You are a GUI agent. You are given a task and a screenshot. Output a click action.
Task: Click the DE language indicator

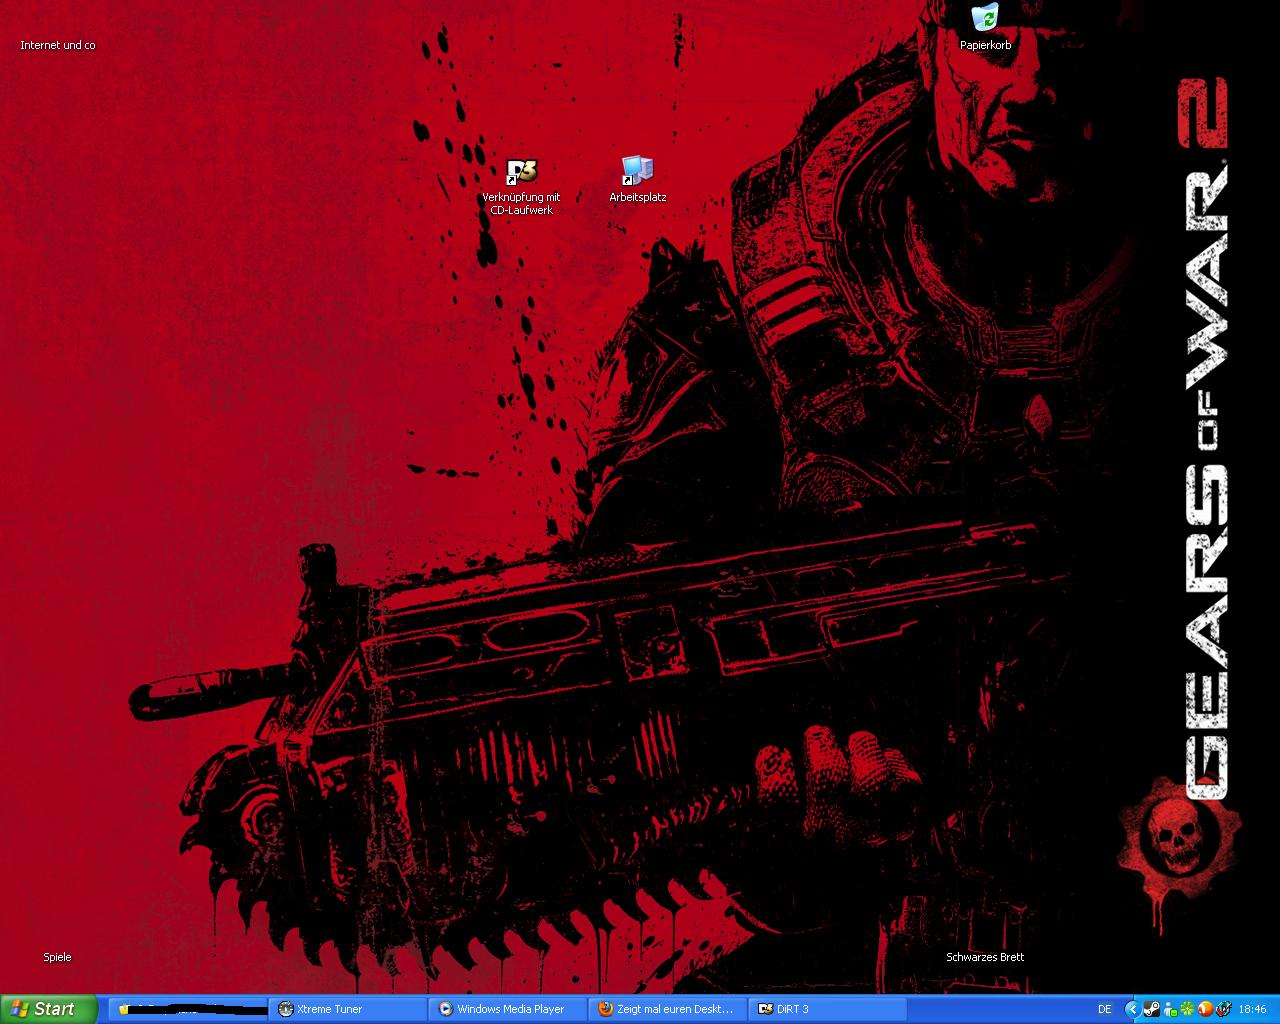pyautogui.click(x=1104, y=1009)
